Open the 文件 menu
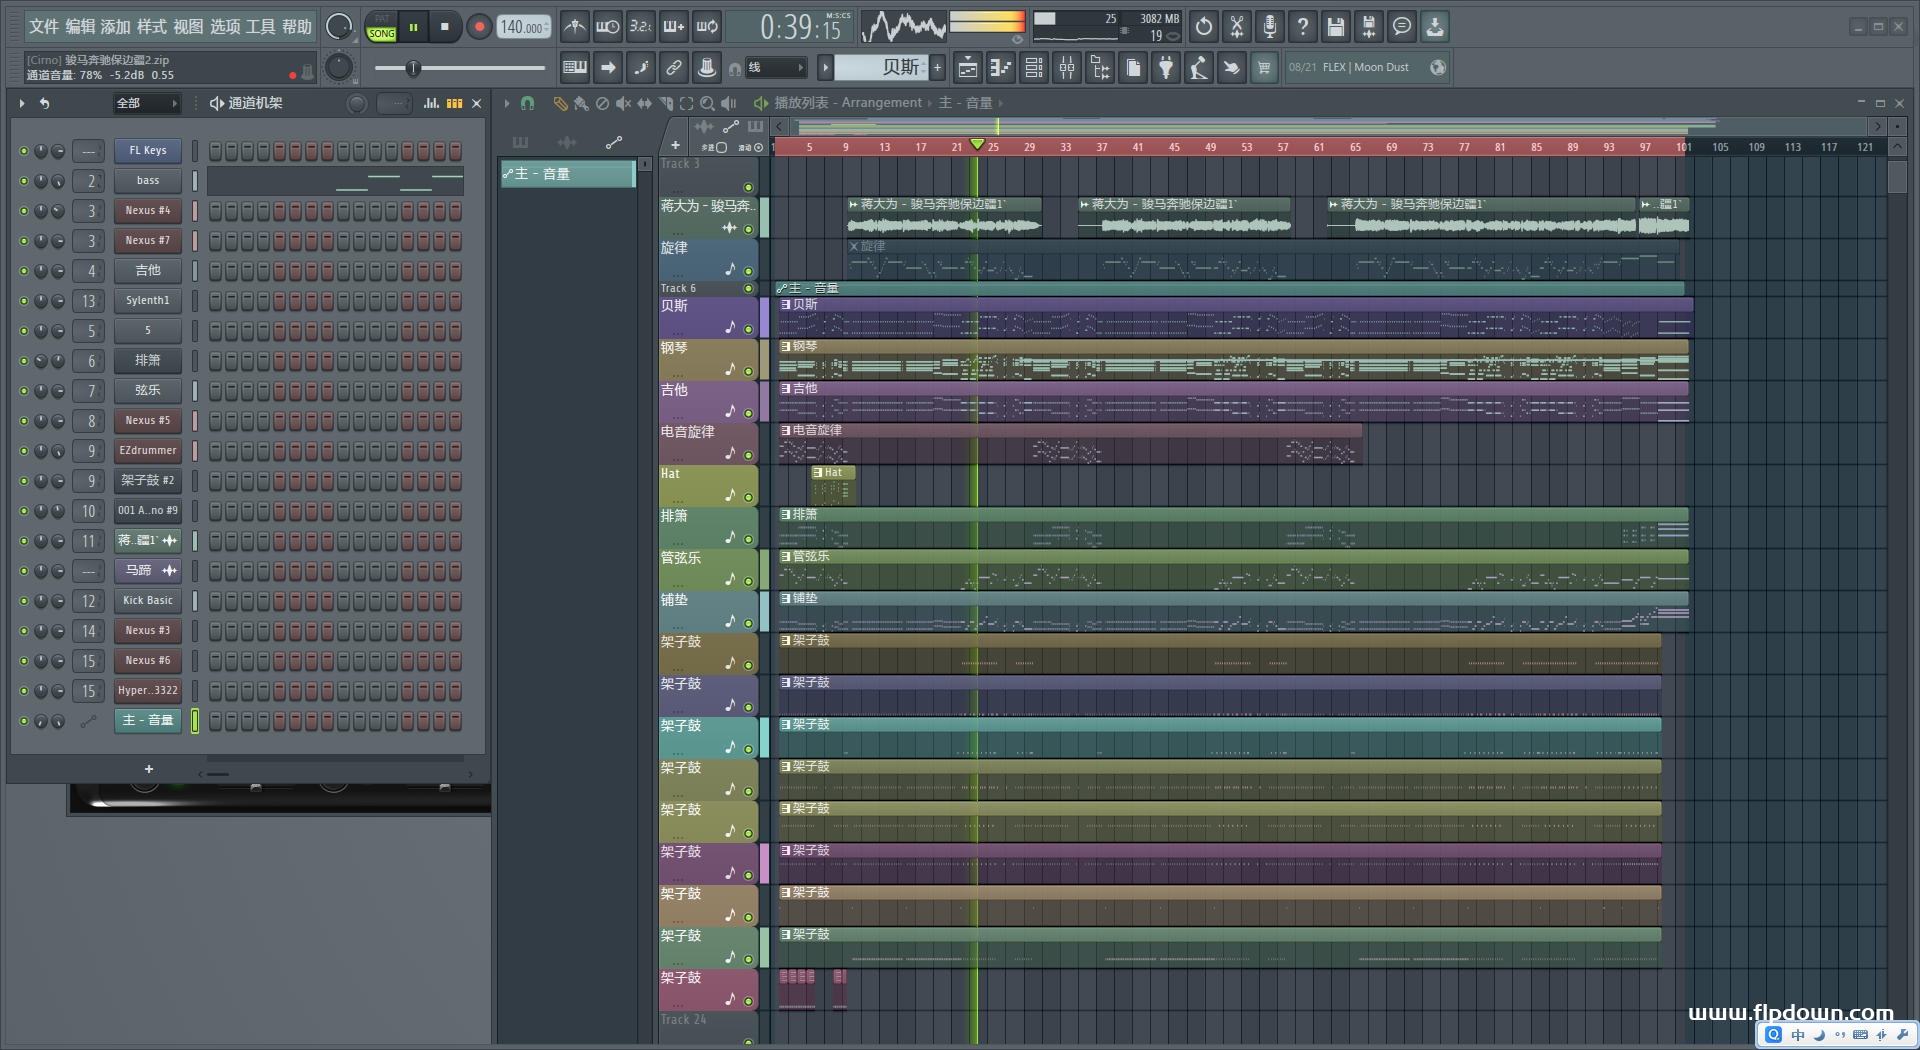Viewport: 1920px width, 1050px height. click(44, 27)
